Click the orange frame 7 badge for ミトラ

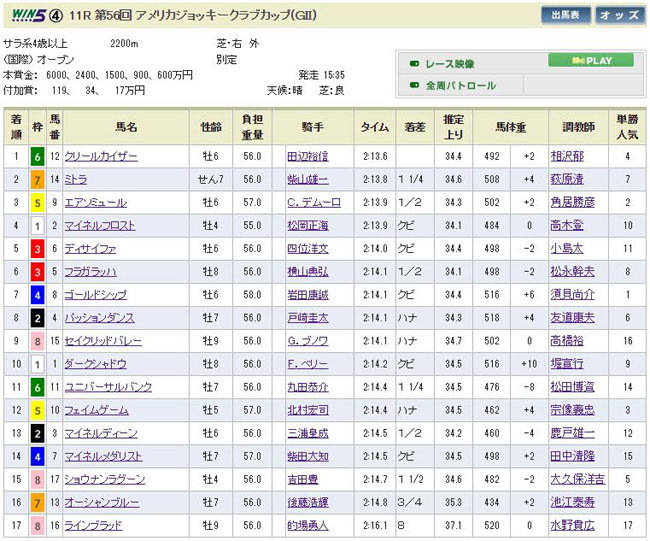37,179
